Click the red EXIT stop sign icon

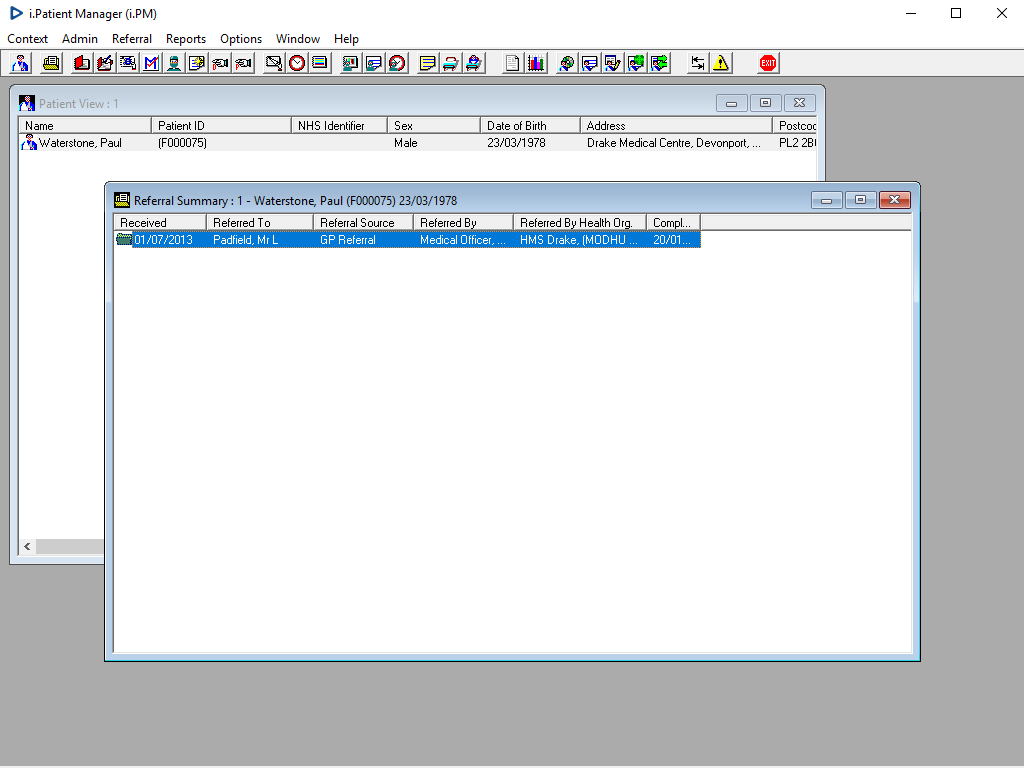767,63
